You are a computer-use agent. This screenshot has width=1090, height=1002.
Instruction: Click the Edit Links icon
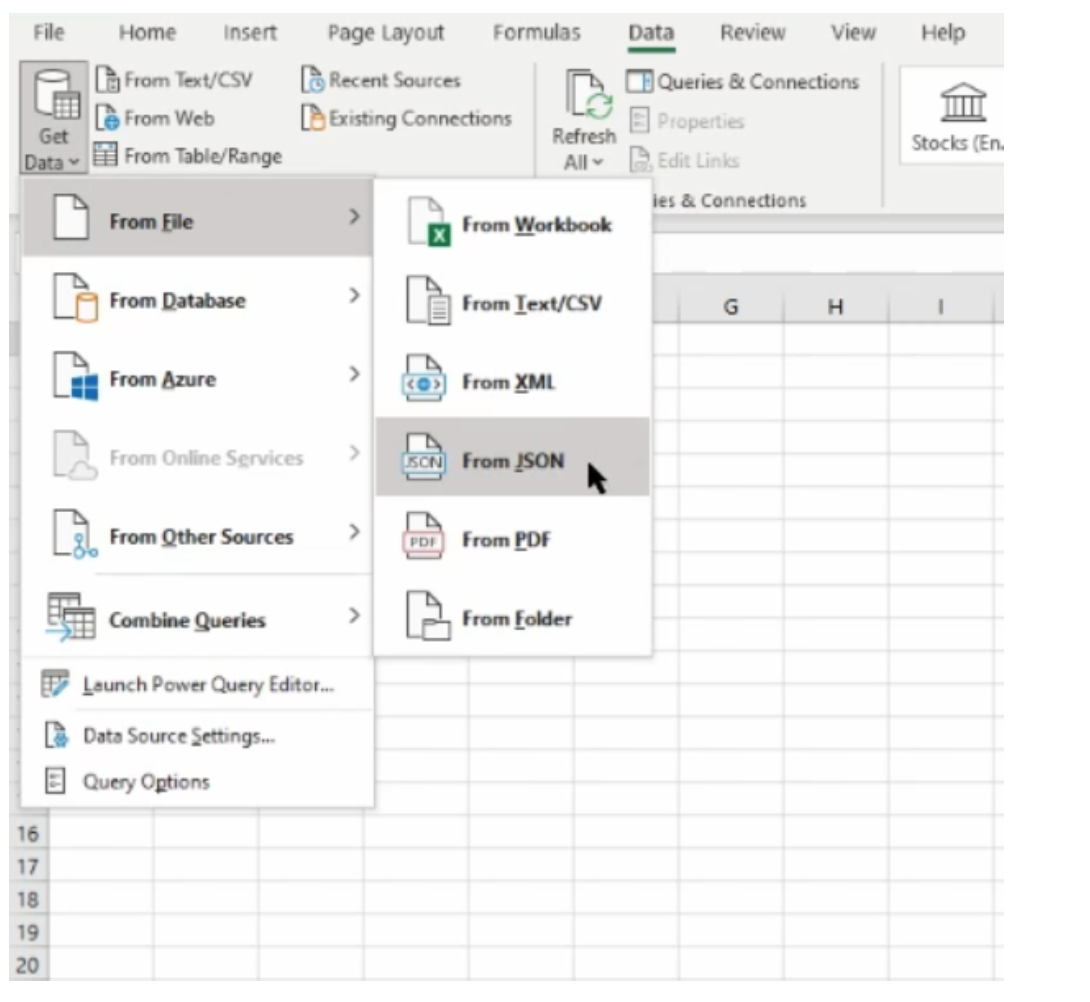coord(639,160)
